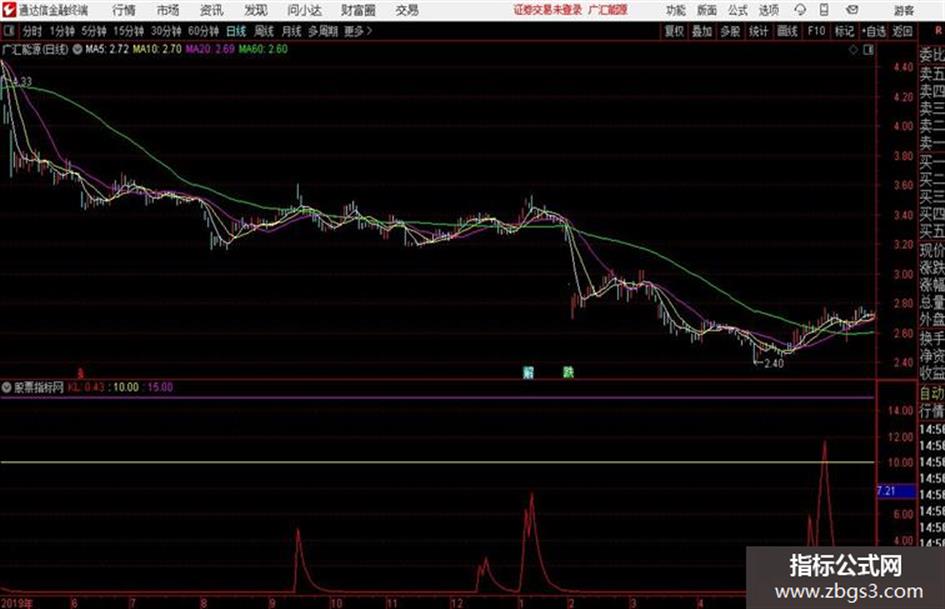The height and width of the screenshot is (609, 945).
Task: Click the 自动 label in right panel
Action: point(932,393)
